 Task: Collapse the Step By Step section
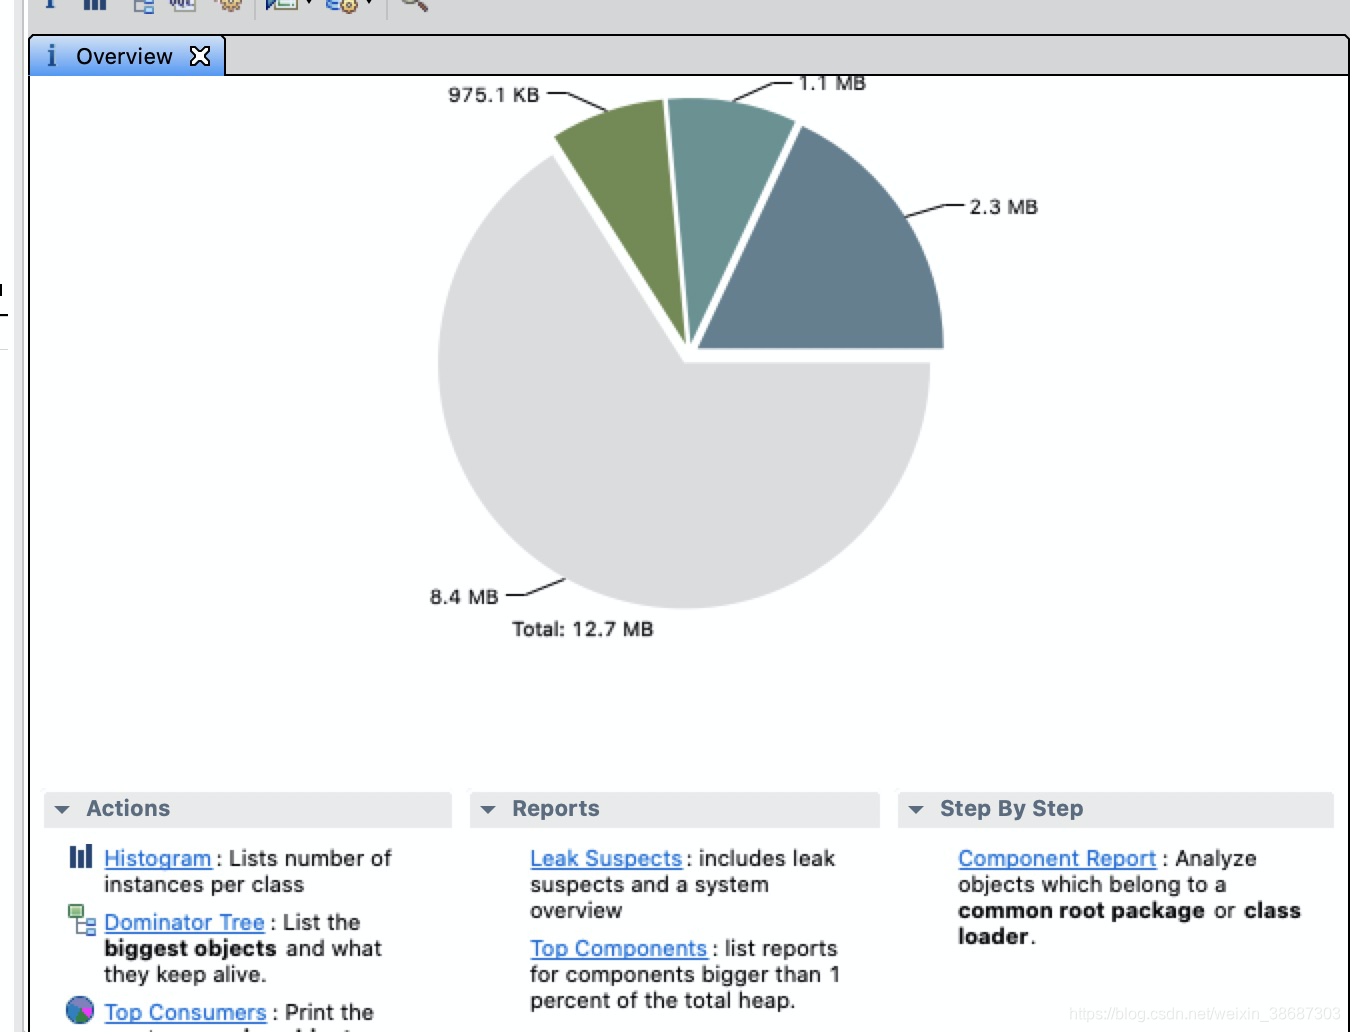(x=916, y=809)
